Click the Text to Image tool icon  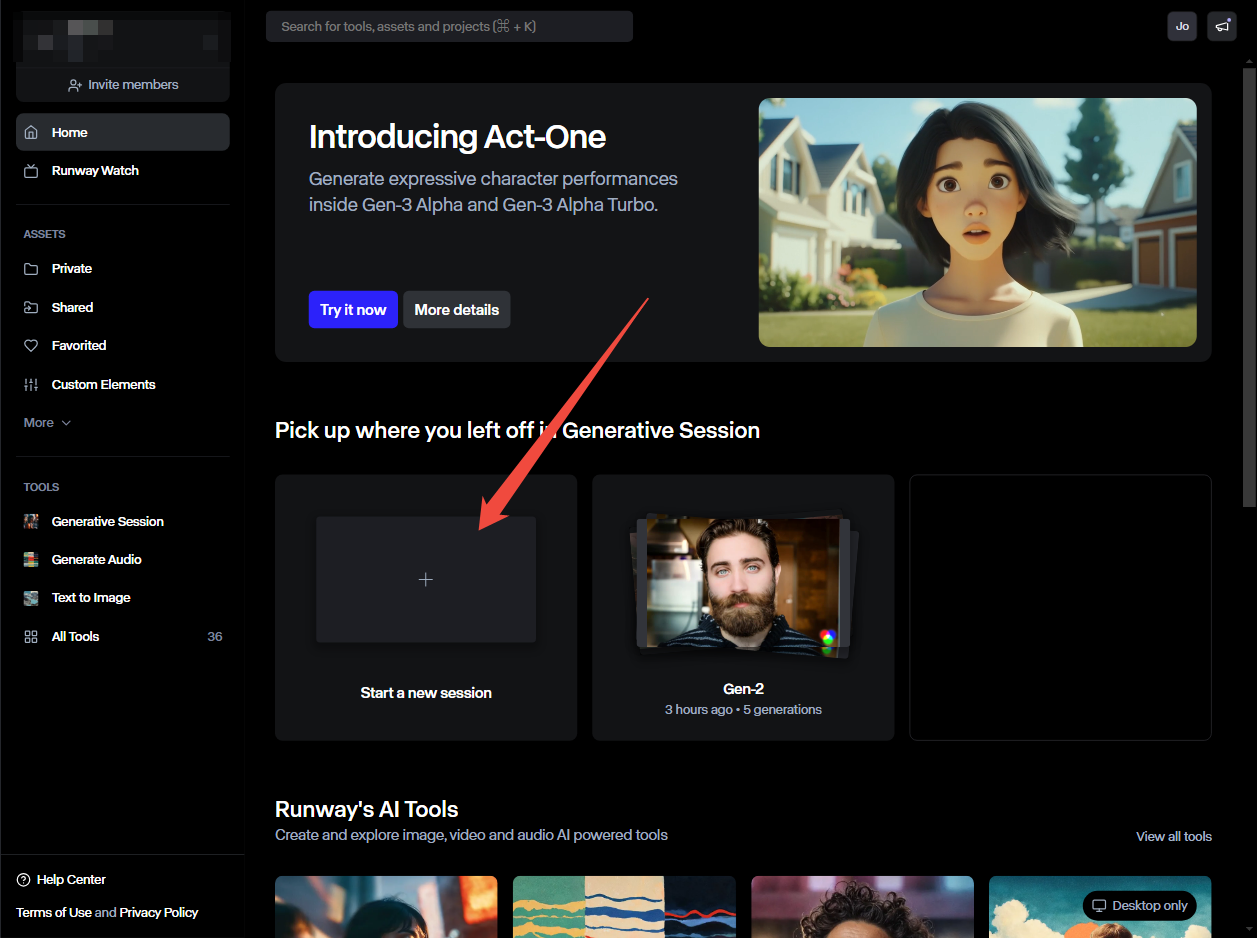(31, 598)
